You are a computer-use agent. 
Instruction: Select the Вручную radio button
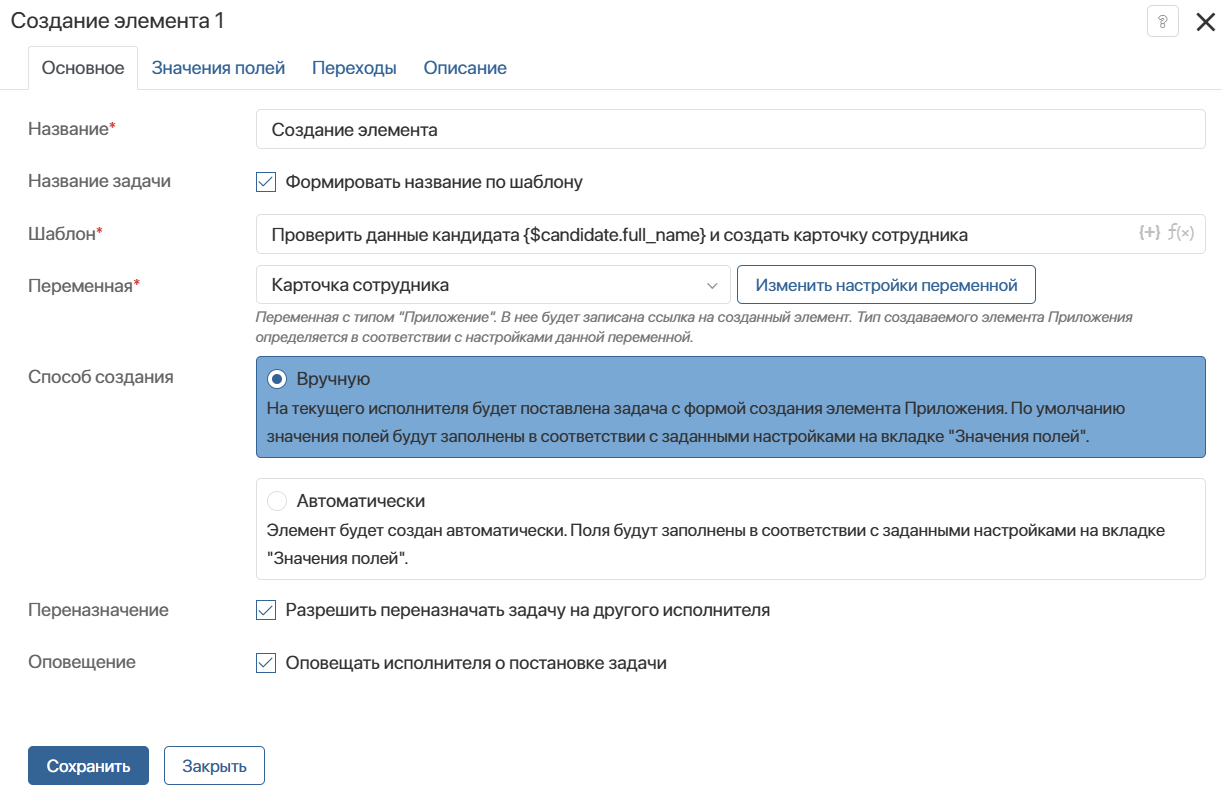[x=277, y=379]
